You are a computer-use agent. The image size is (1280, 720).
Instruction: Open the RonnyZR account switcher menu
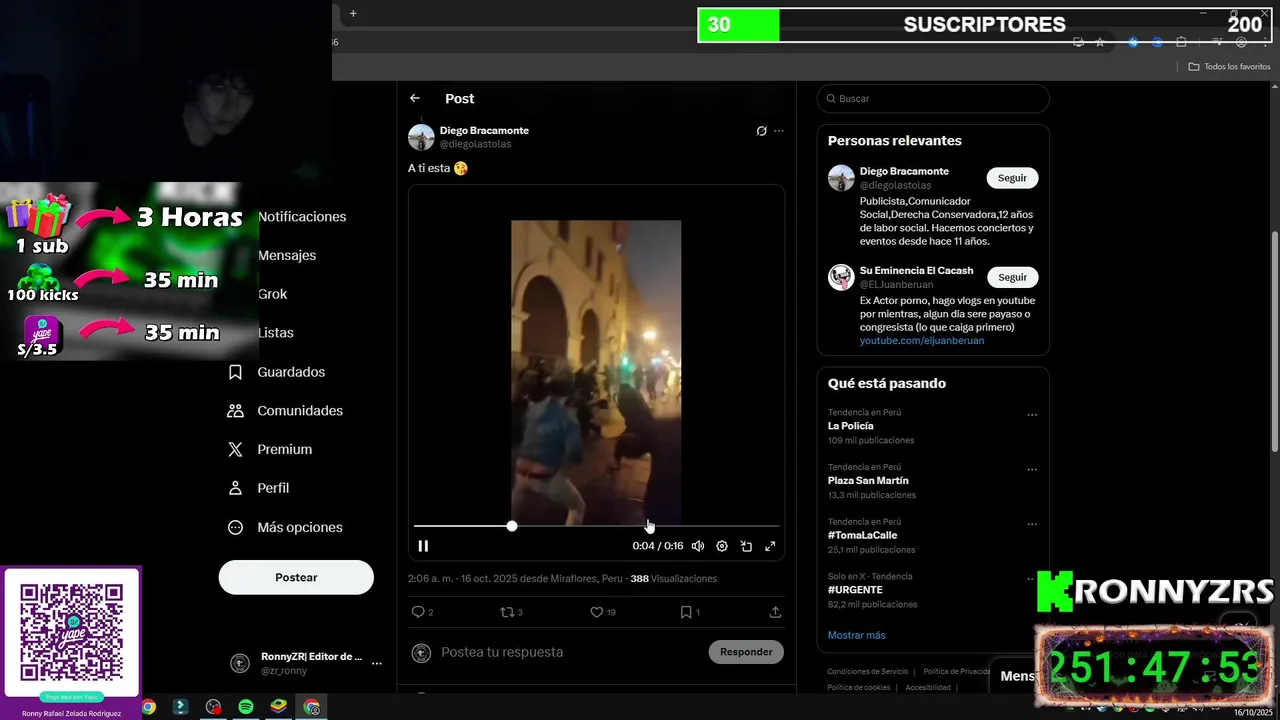pyautogui.click(x=306, y=663)
